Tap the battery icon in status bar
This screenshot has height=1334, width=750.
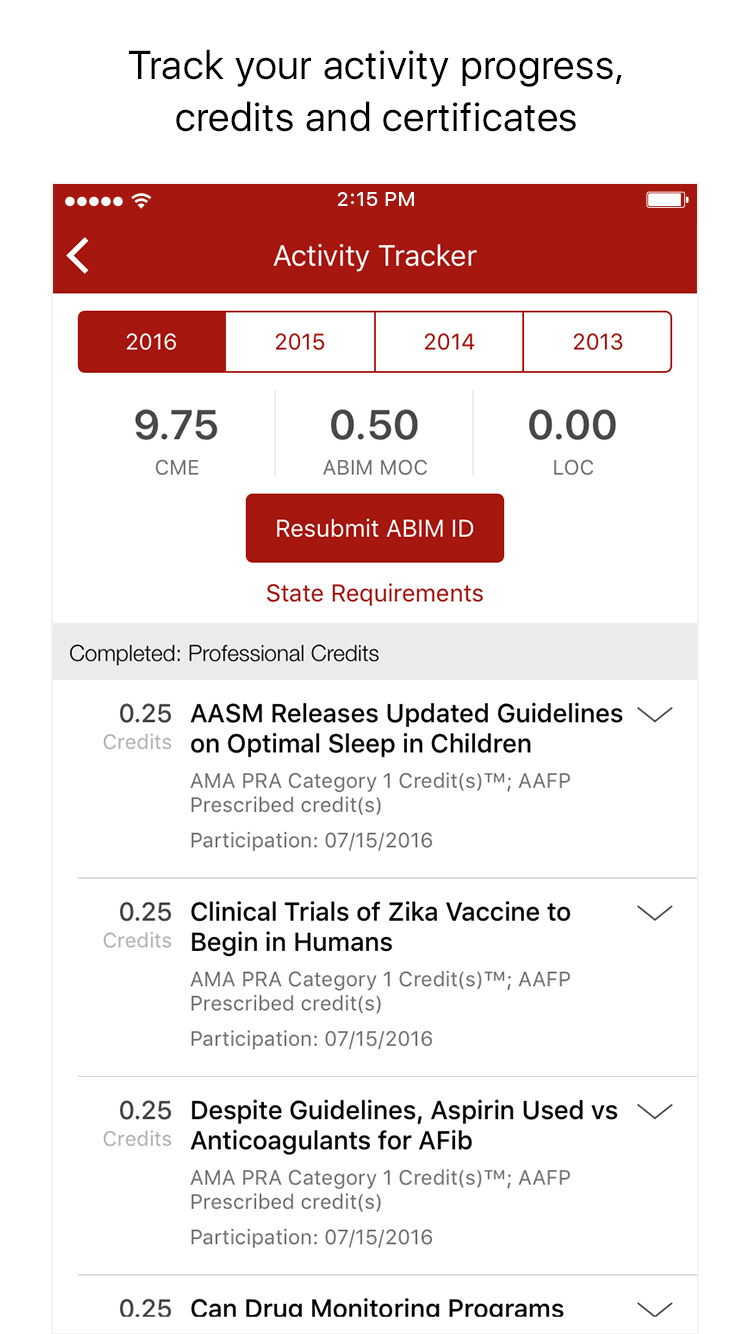point(666,200)
